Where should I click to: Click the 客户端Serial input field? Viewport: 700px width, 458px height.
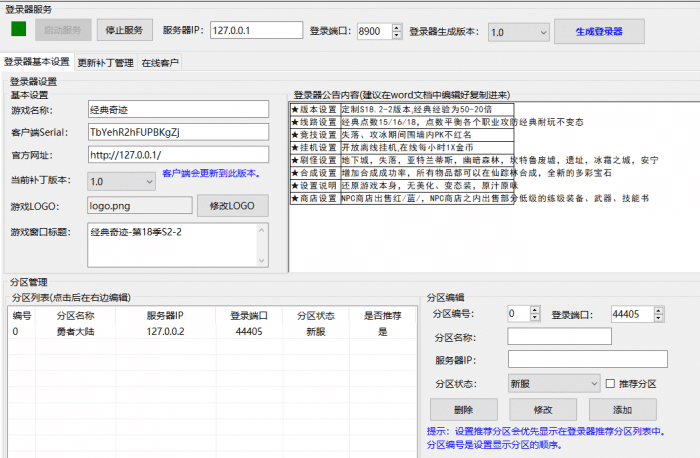[178, 132]
